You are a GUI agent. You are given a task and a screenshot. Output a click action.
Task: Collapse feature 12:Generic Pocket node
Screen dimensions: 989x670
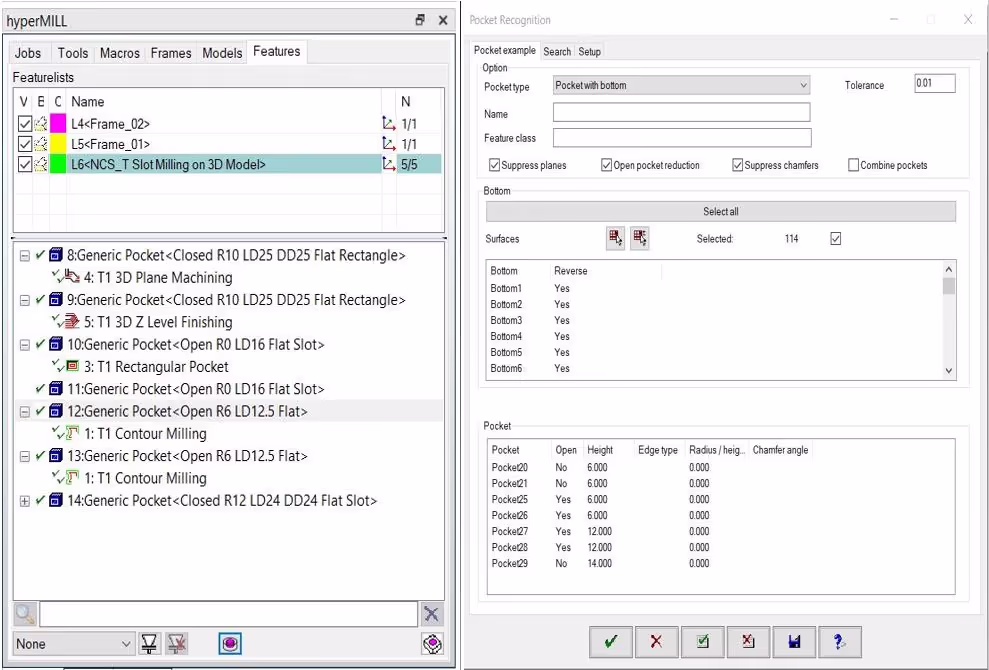[x=25, y=412]
